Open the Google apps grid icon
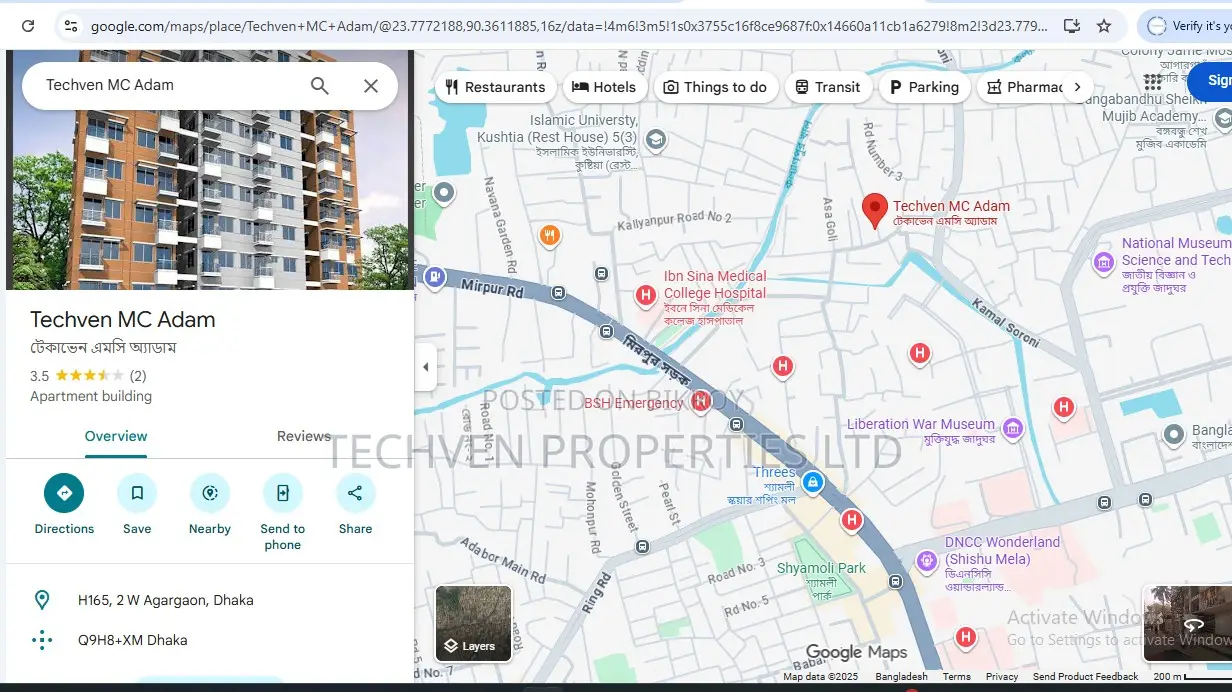 click(x=1153, y=81)
